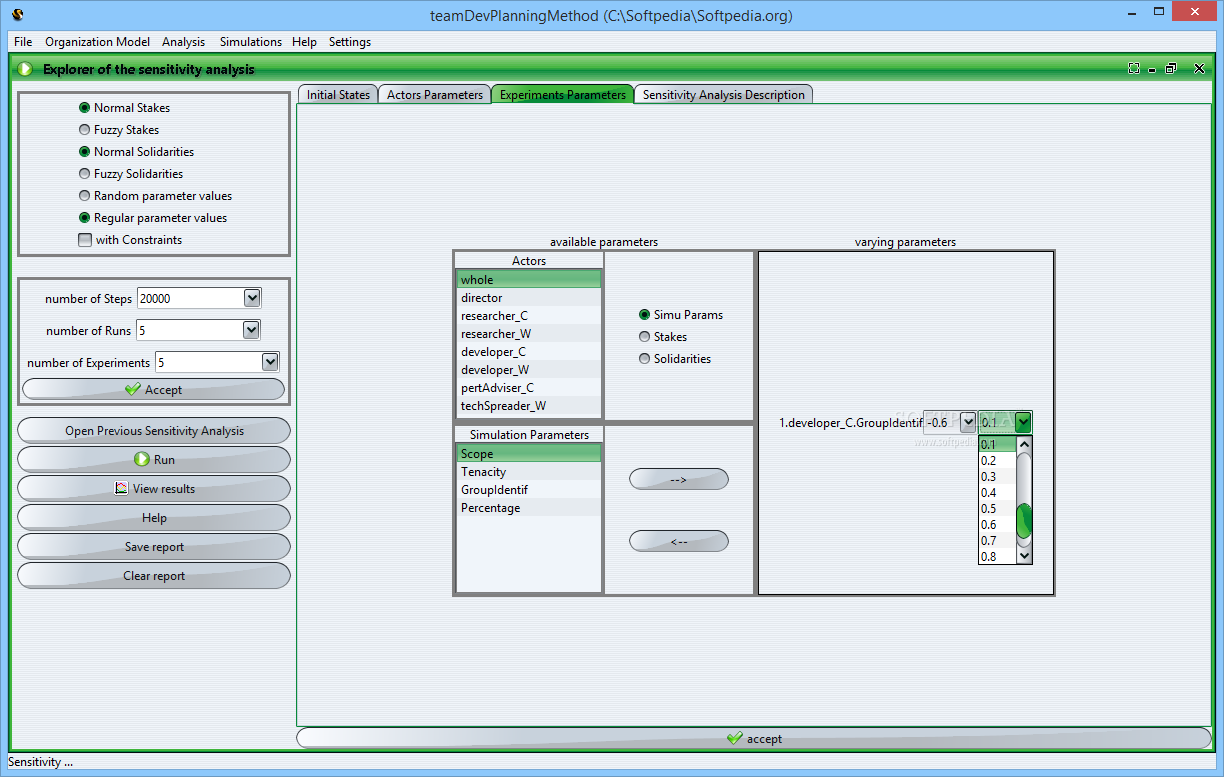1224x777 pixels.
Task: Switch to the Actors Parameters tab
Action: tap(434, 95)
